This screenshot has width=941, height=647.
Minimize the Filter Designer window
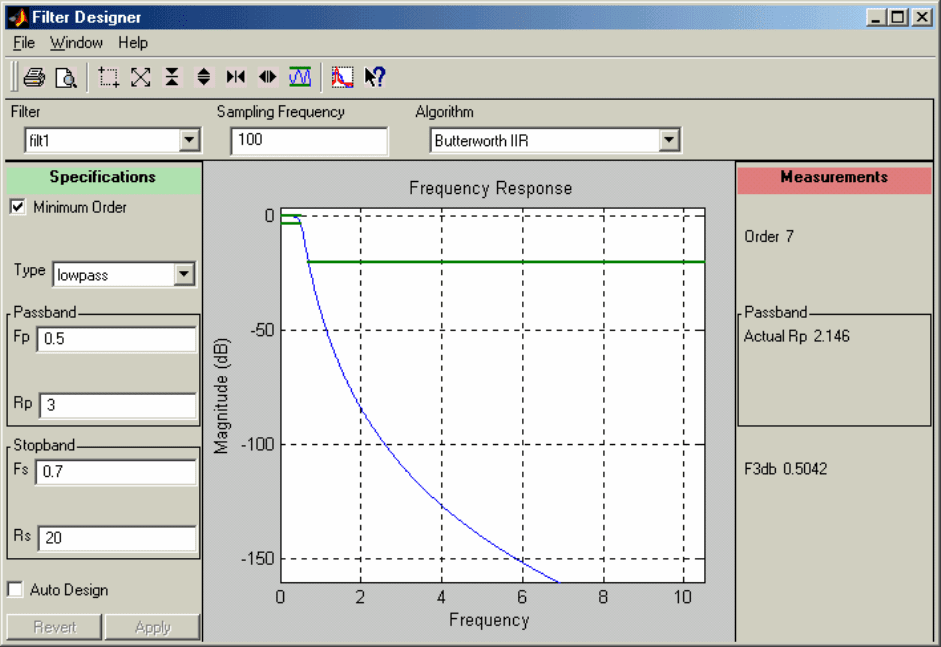pos(876,17)
